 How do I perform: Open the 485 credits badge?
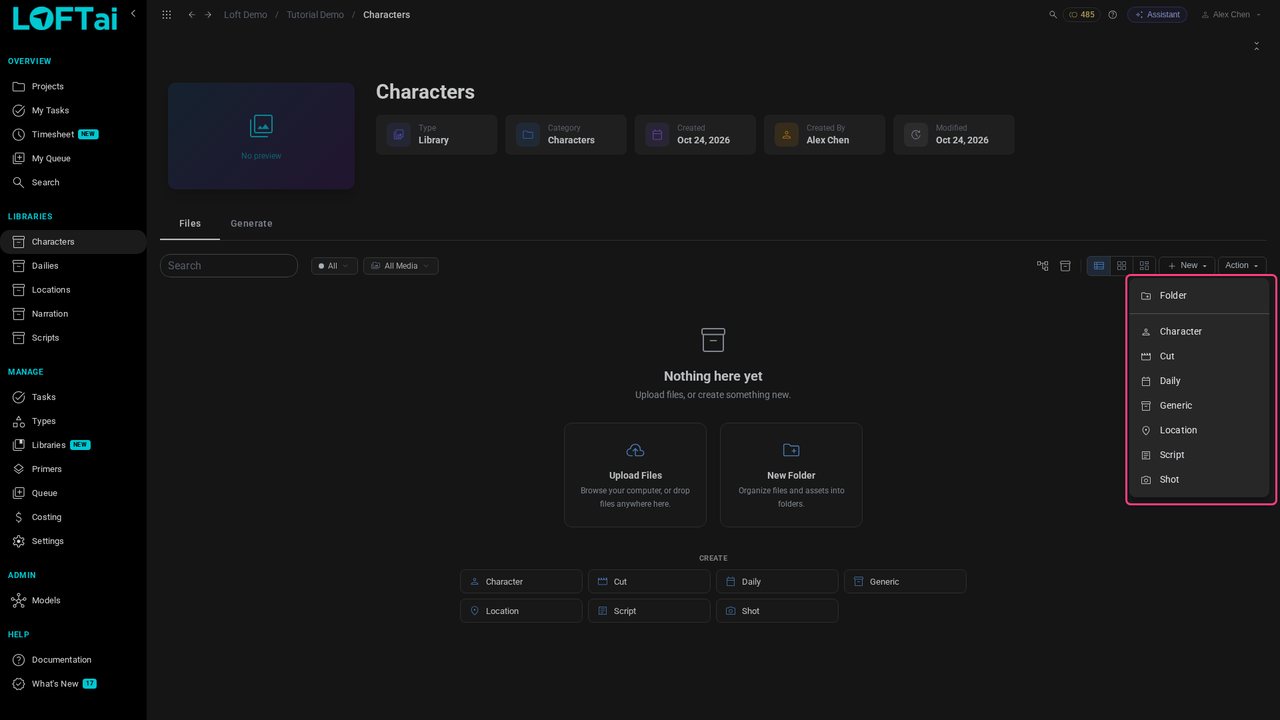tap(1082, 15)
